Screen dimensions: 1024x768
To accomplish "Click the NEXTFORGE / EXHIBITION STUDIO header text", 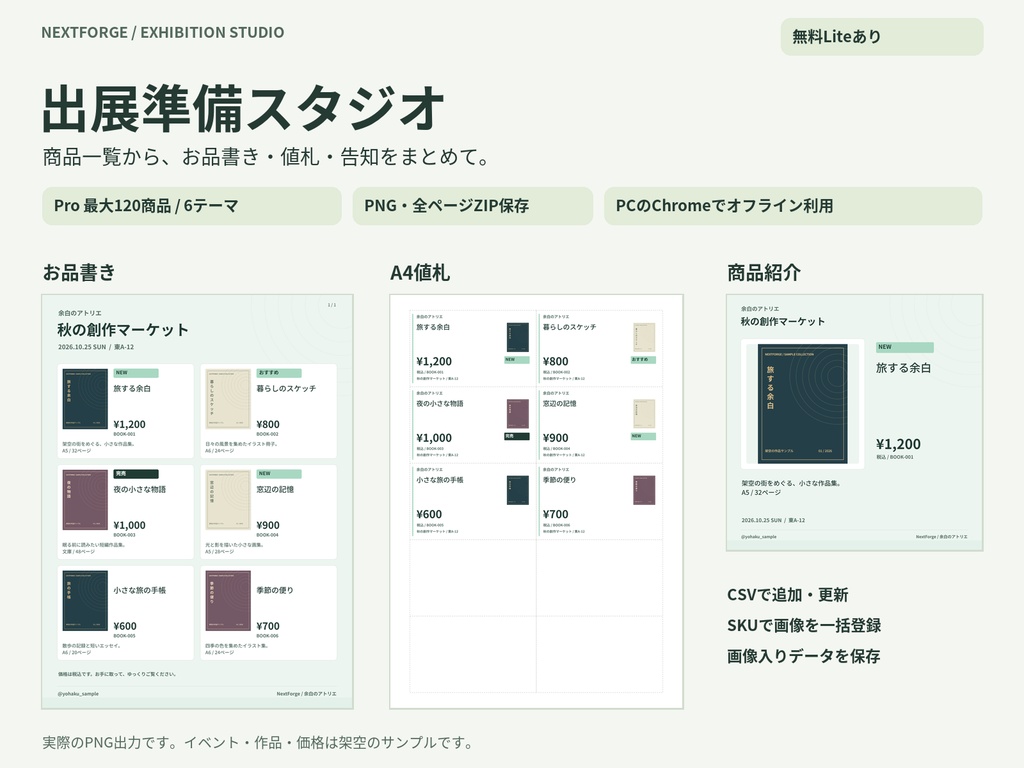I will click(x=163, y=33).
